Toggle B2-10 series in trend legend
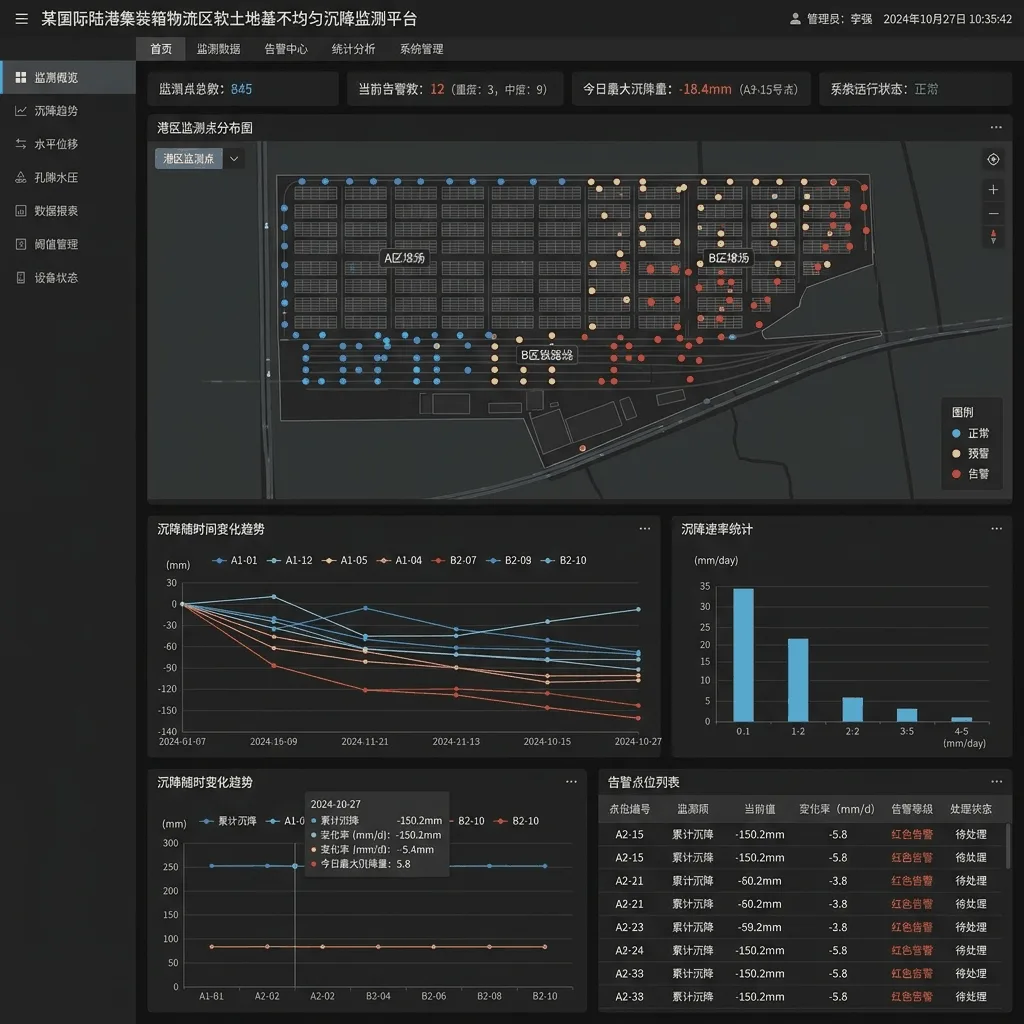The width and height of the screenshot is (1024, 1024). (x=564, y=560)
